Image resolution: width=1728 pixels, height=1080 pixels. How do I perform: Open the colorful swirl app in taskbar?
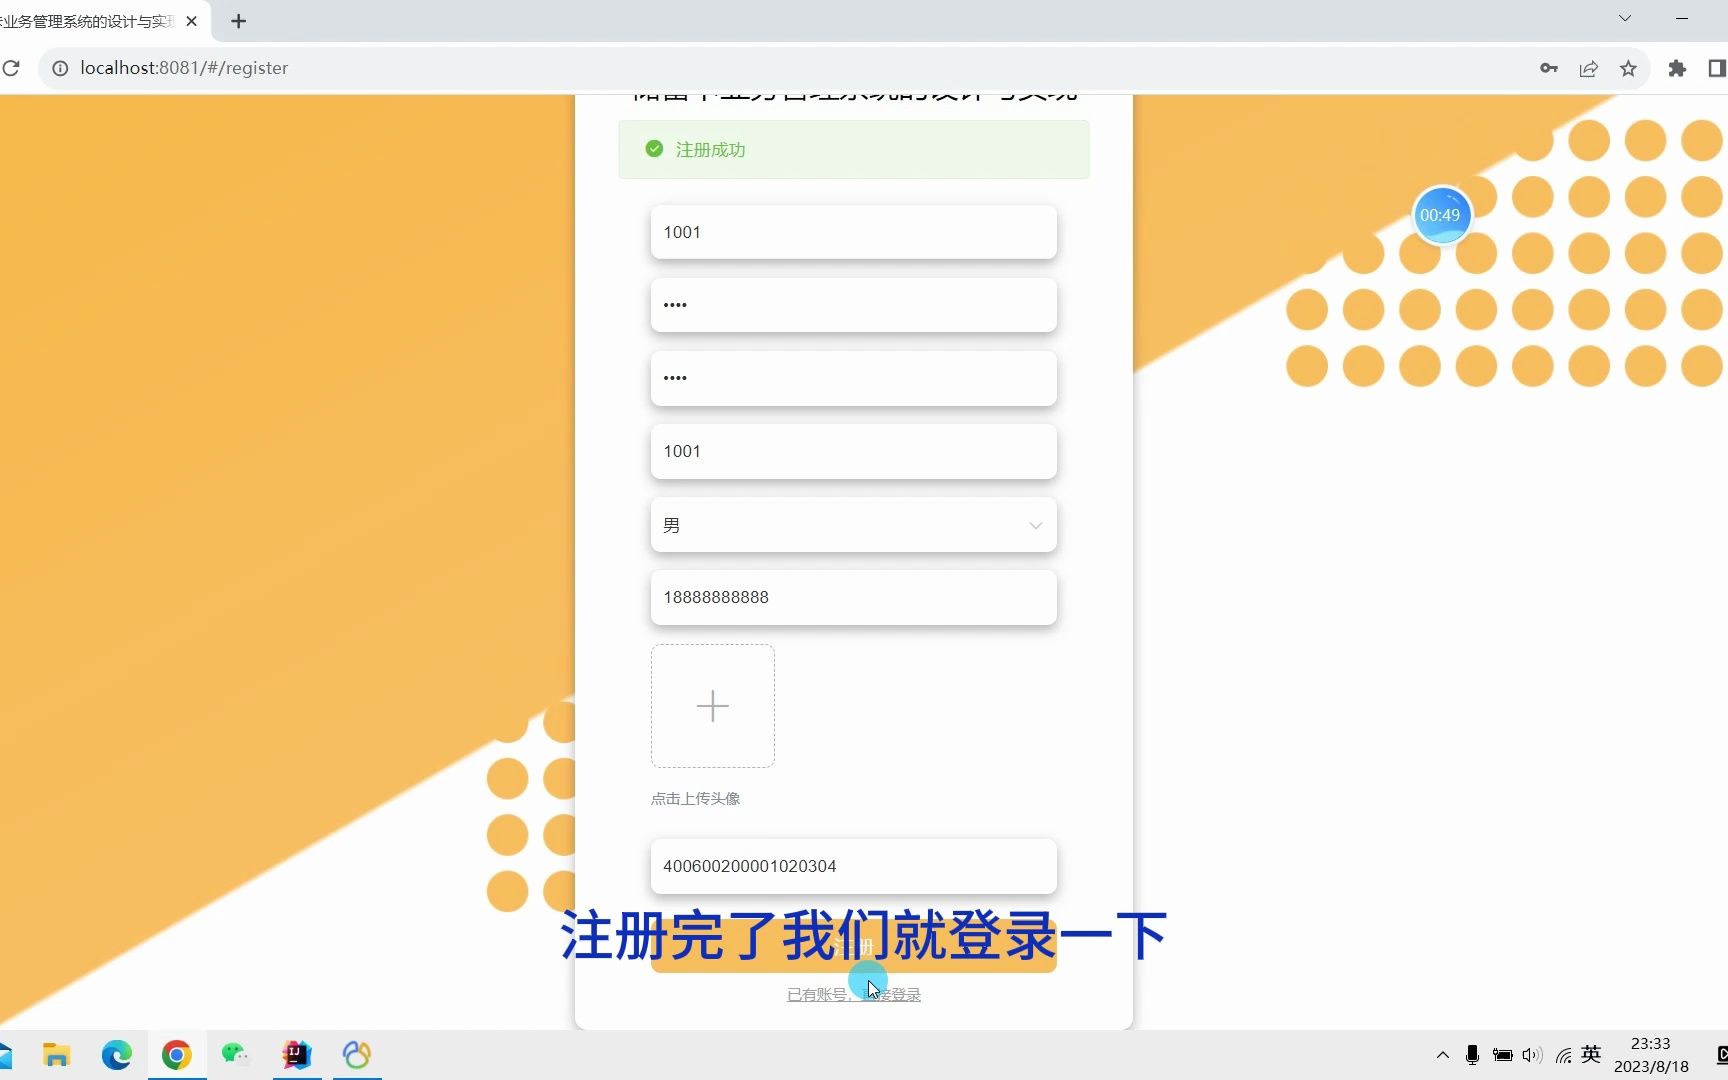[357, 1055]
